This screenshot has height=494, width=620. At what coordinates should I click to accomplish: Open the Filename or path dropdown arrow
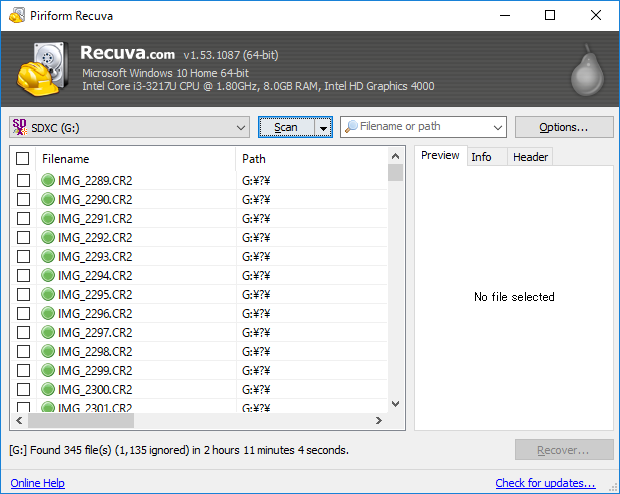point(497,127)
